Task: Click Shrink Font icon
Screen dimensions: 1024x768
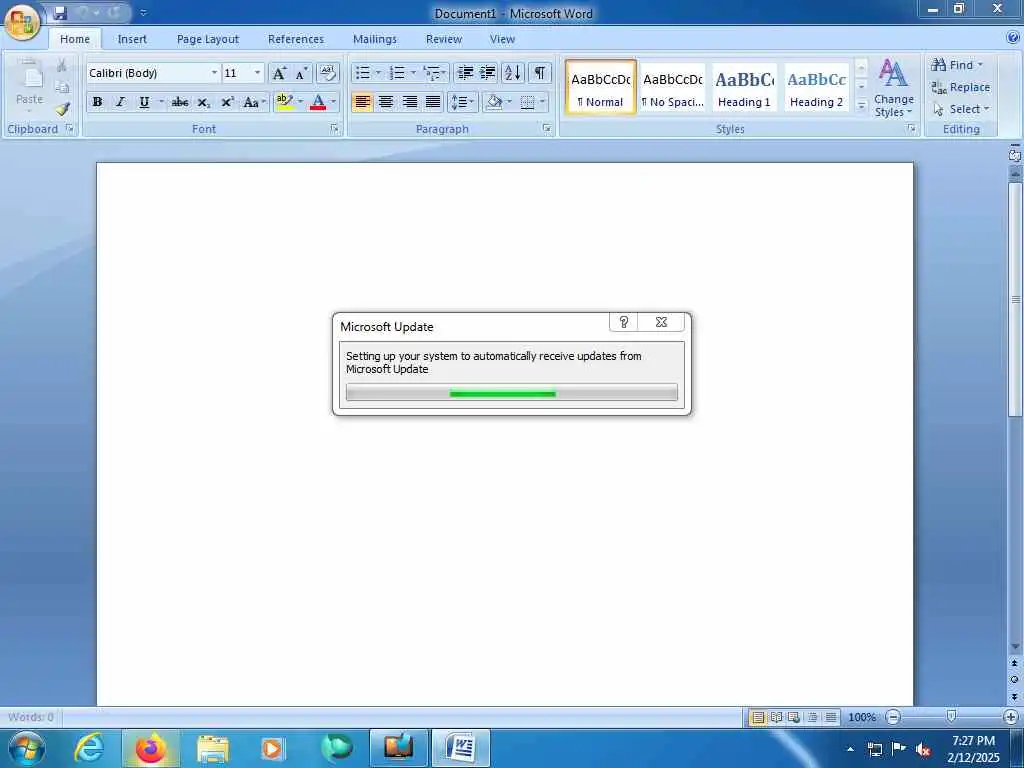Action: pyautogui.click(x=301, y=72)
